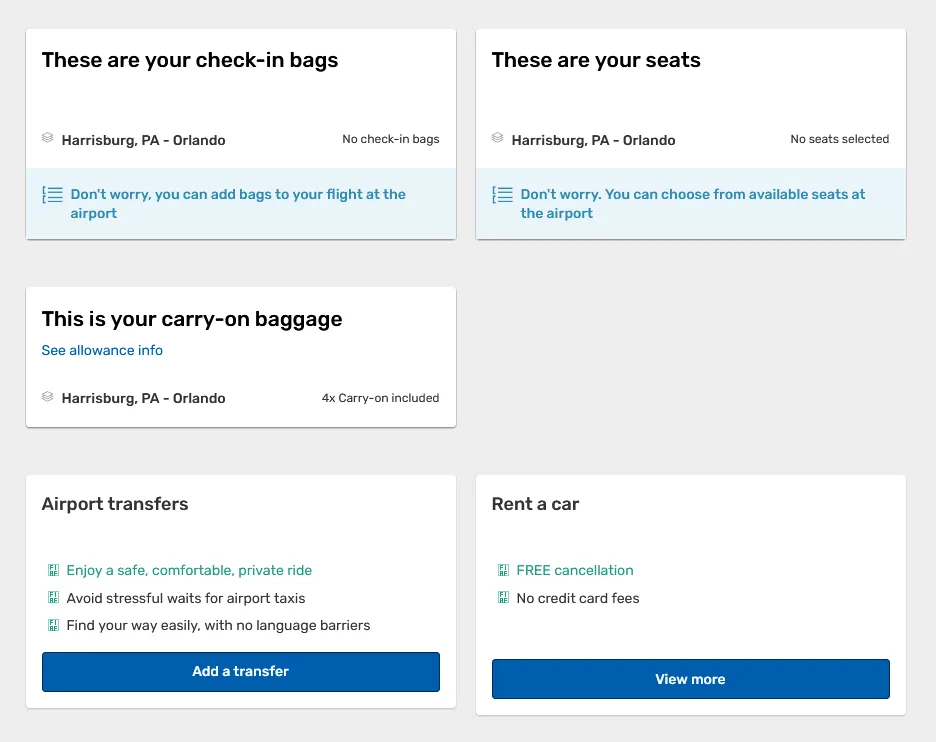Click 'choose from available seats' notice
The width and height of the screenshot is (936, 742).
point(692,204)
